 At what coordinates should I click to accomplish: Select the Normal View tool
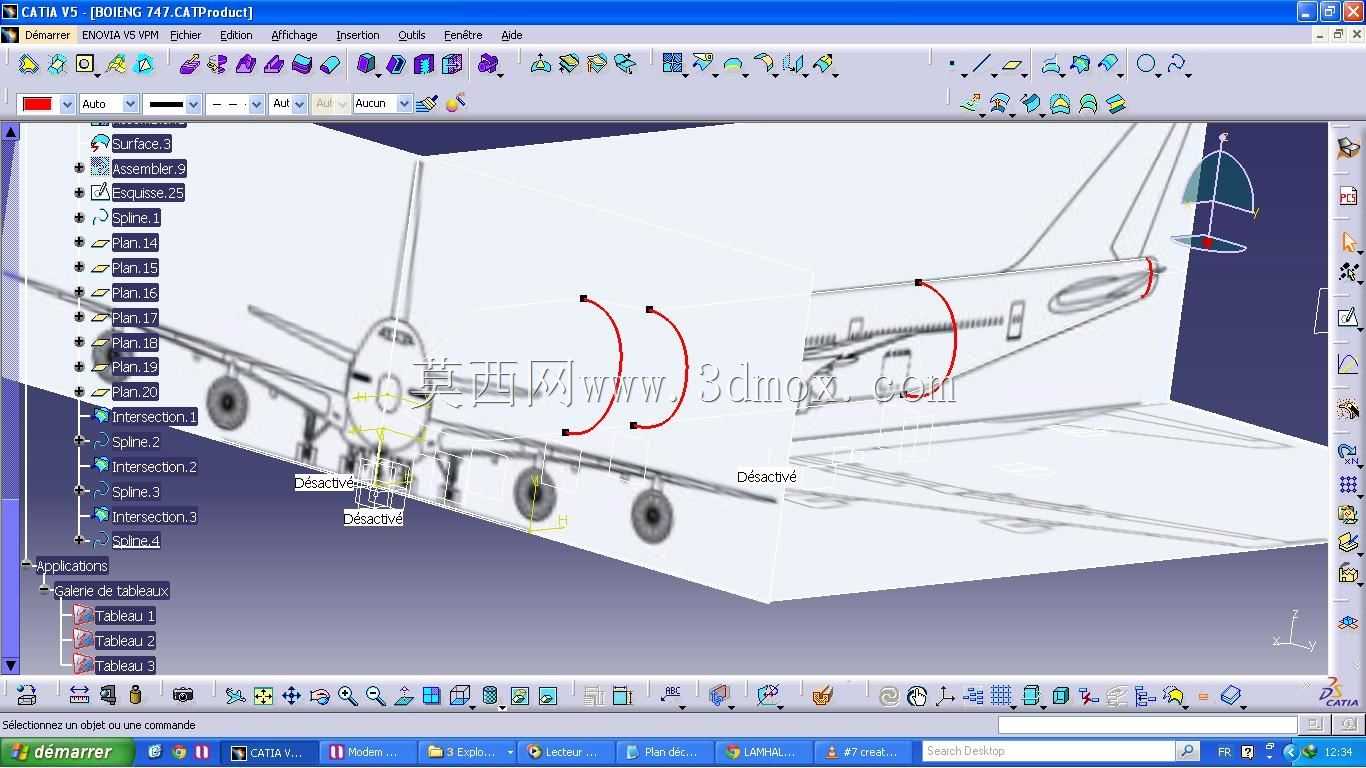403,696
